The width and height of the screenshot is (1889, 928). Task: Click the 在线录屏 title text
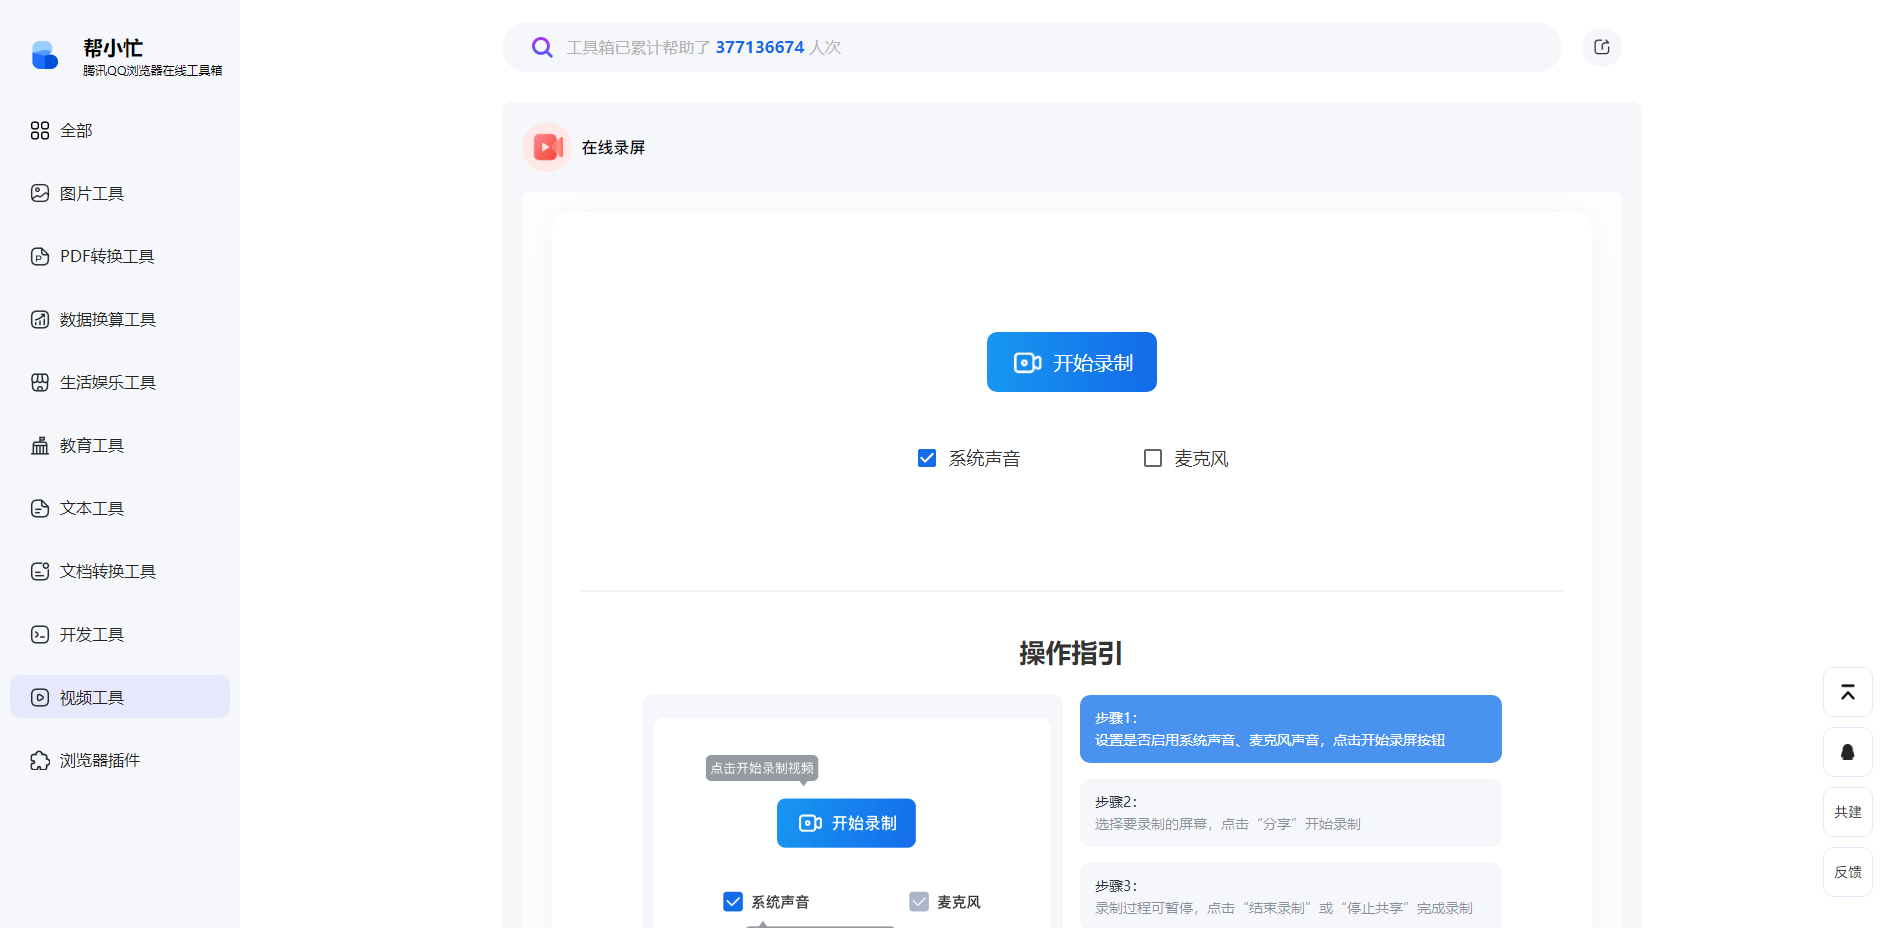[x=613, y=148]
